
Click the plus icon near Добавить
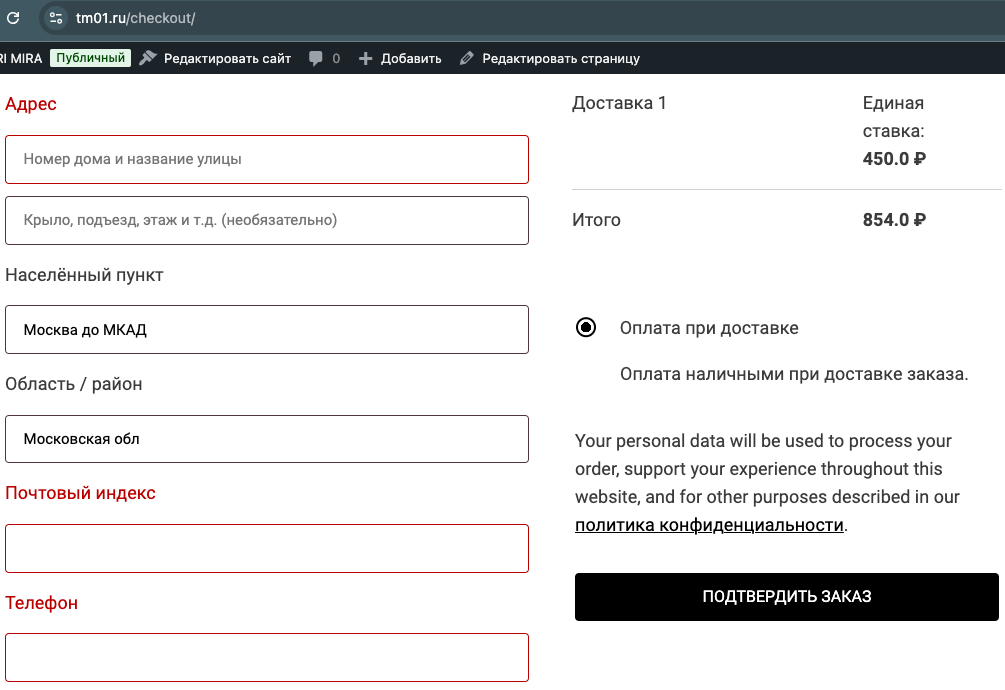pos(365,58)
